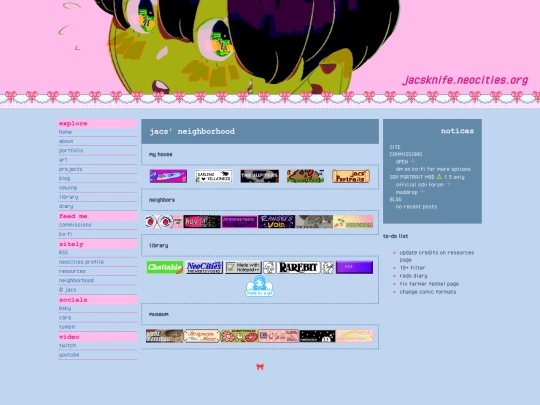Open the art page
The width and height of the screenshot is (540, 405).
point(63,160)
